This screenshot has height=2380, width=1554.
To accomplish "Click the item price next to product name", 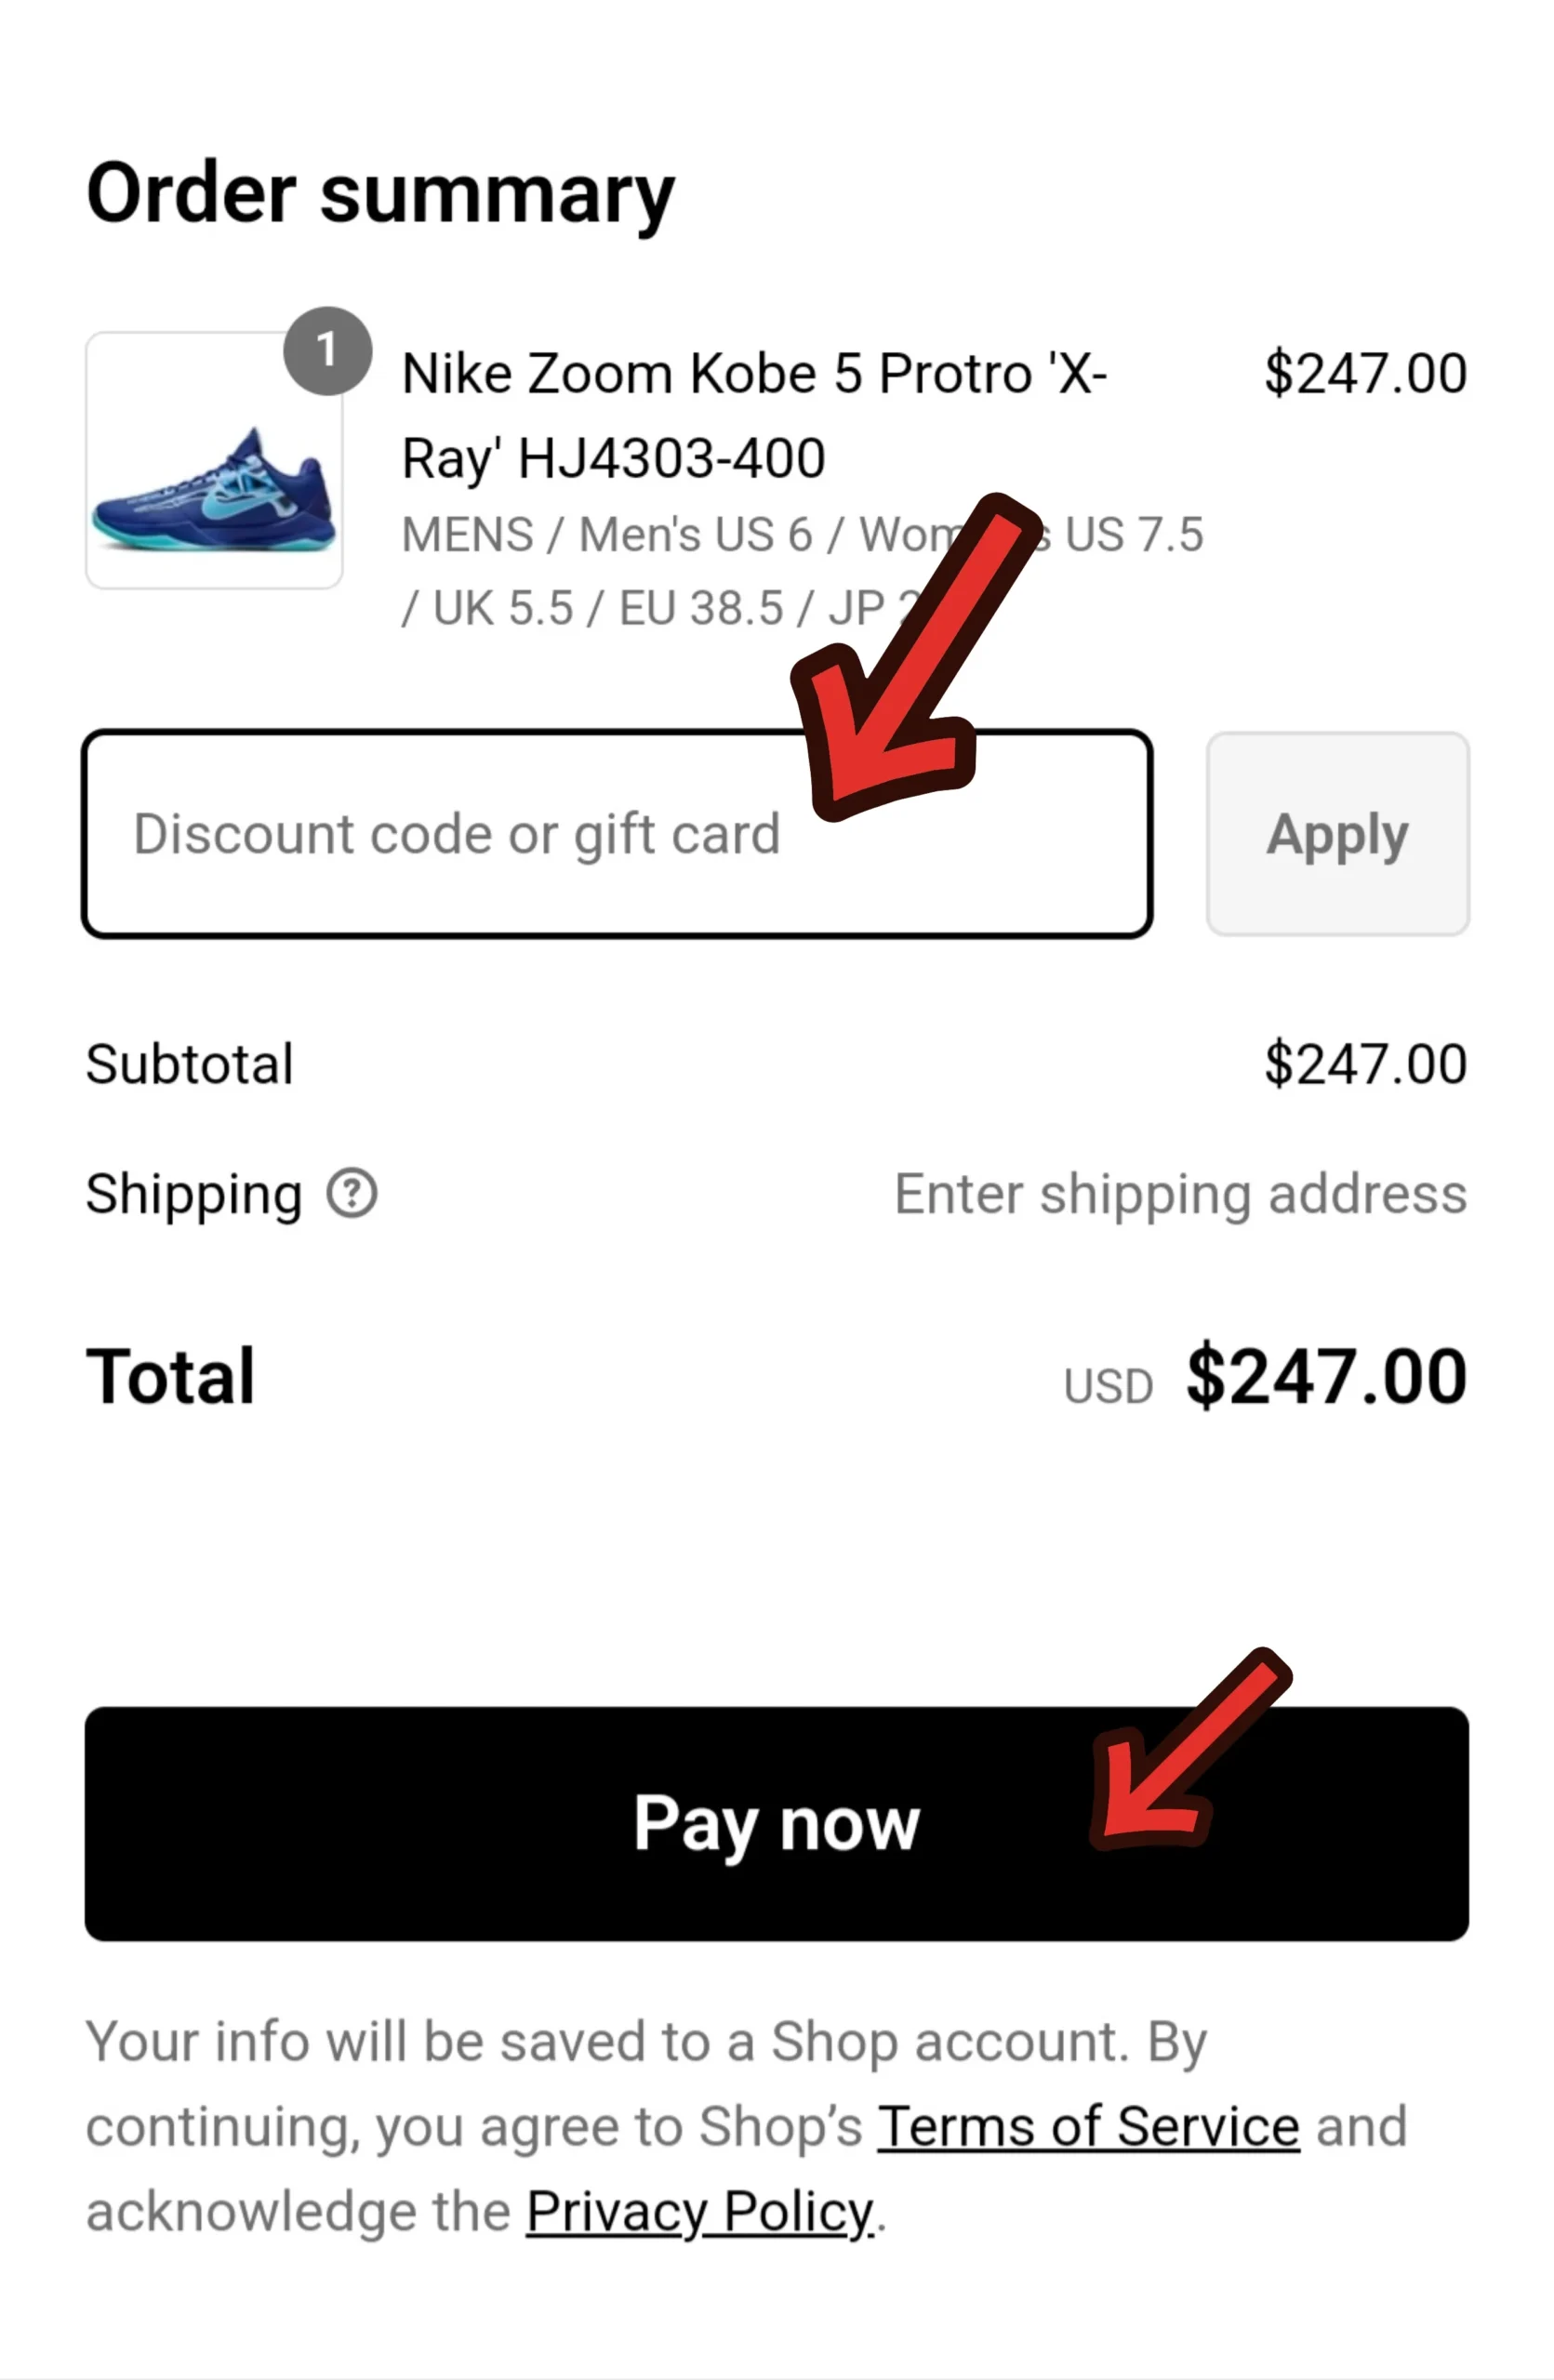I will pos(1365,374).
